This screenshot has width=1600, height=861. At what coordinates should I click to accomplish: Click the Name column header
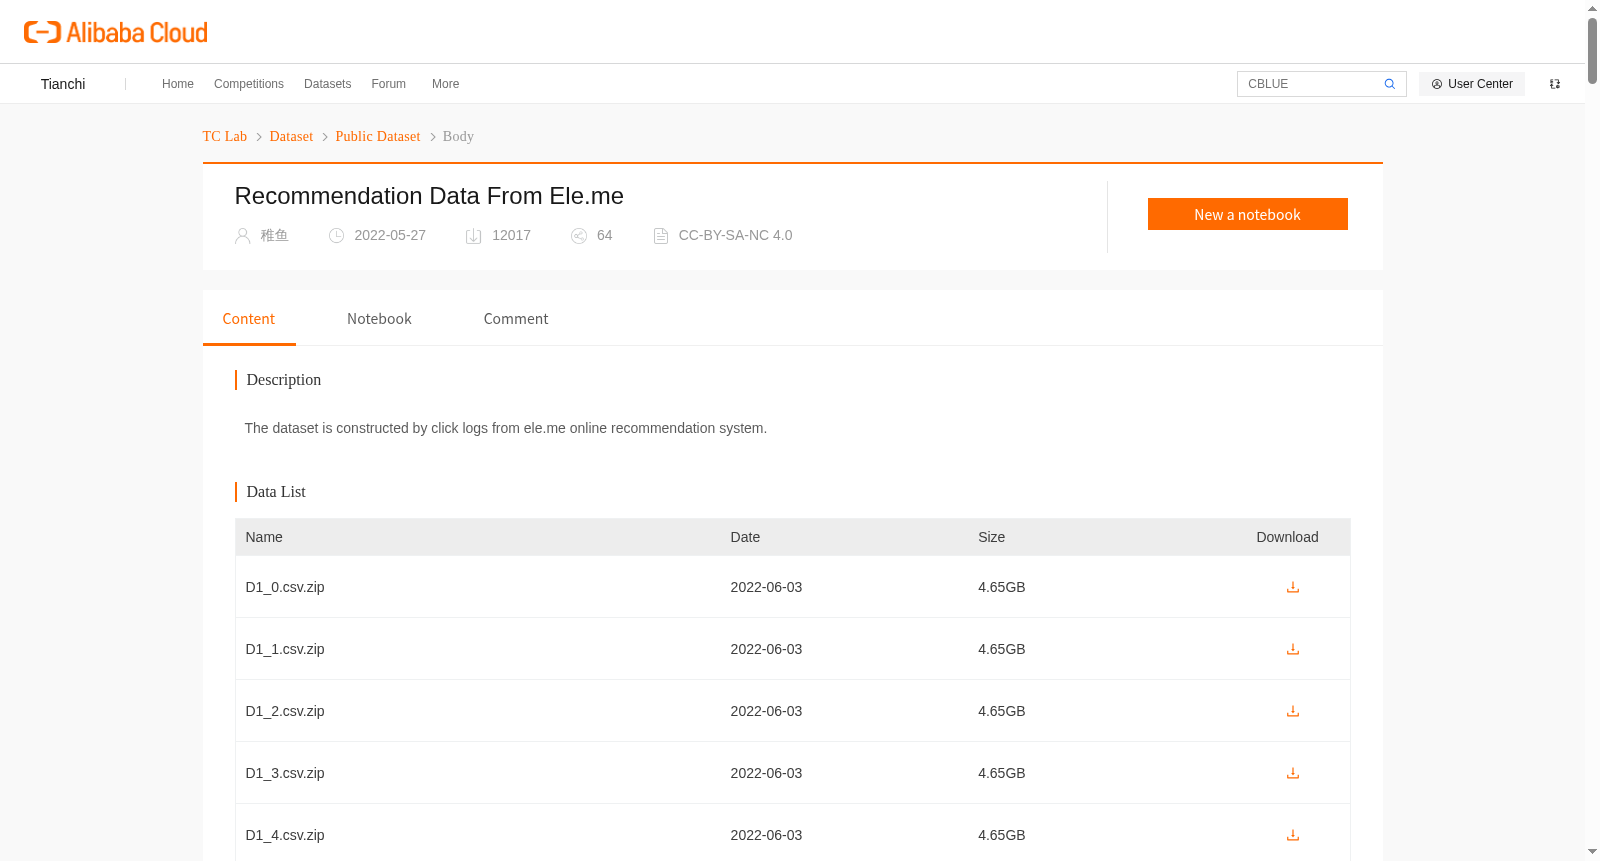coord(264,537)
